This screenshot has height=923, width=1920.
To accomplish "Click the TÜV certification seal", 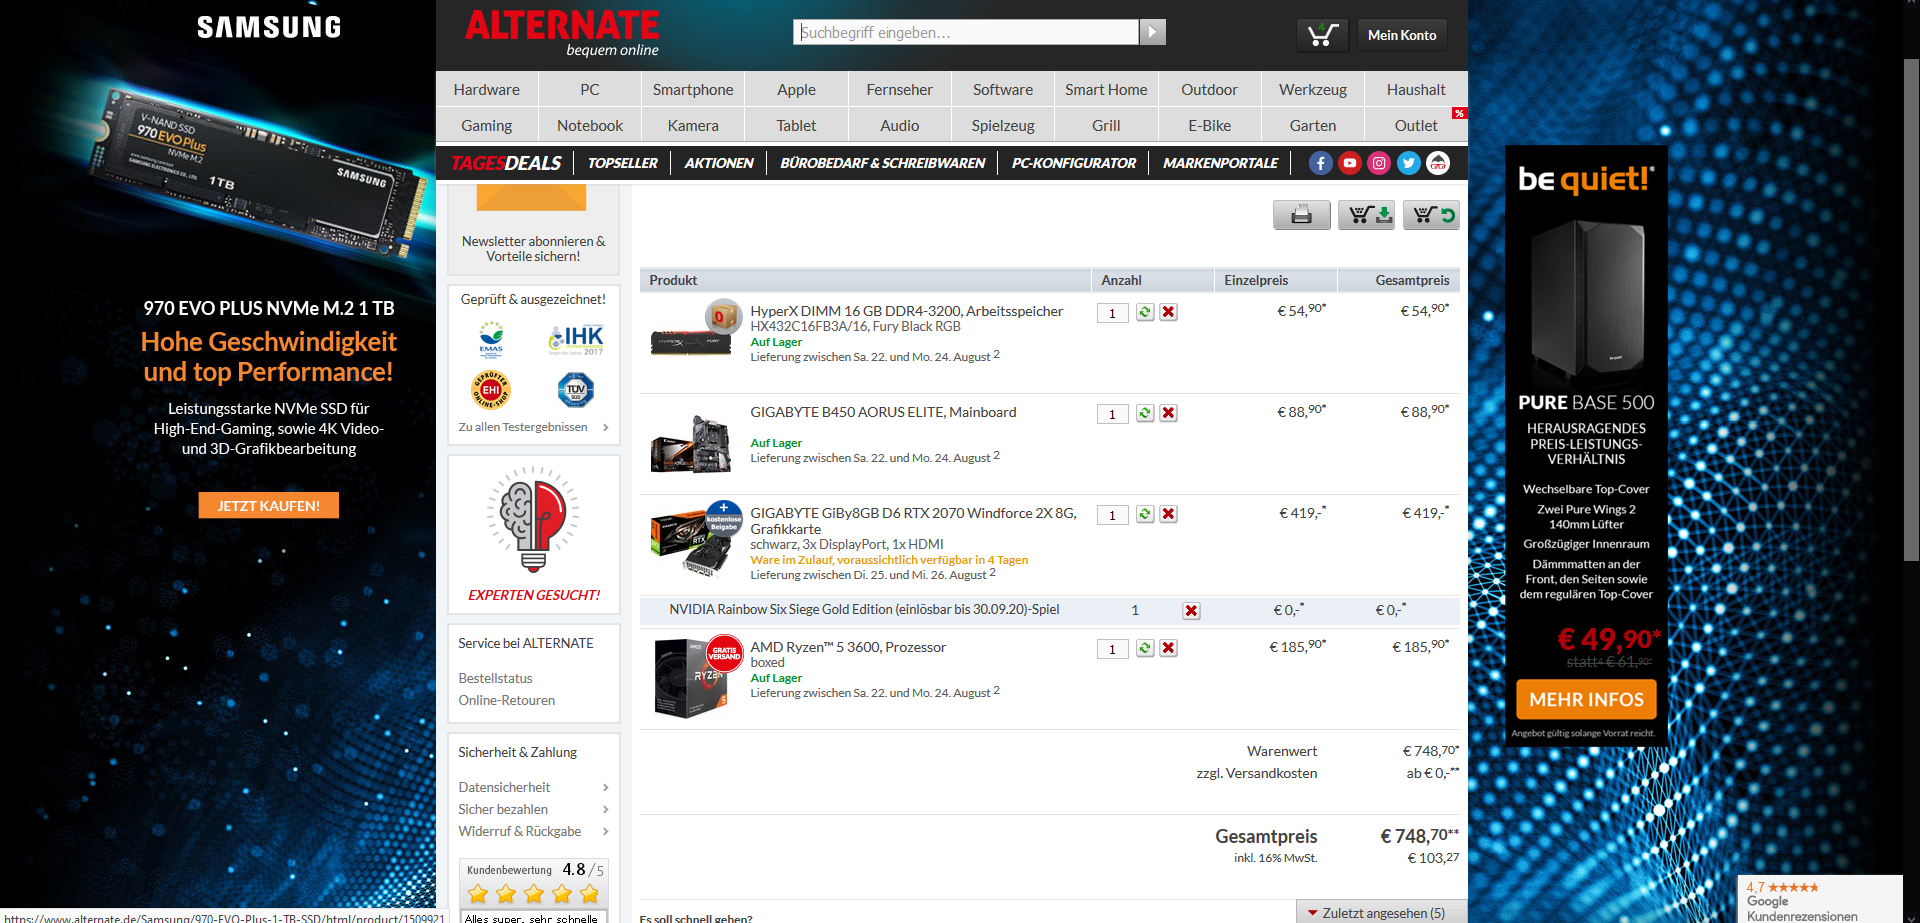I will pos(576,389).
